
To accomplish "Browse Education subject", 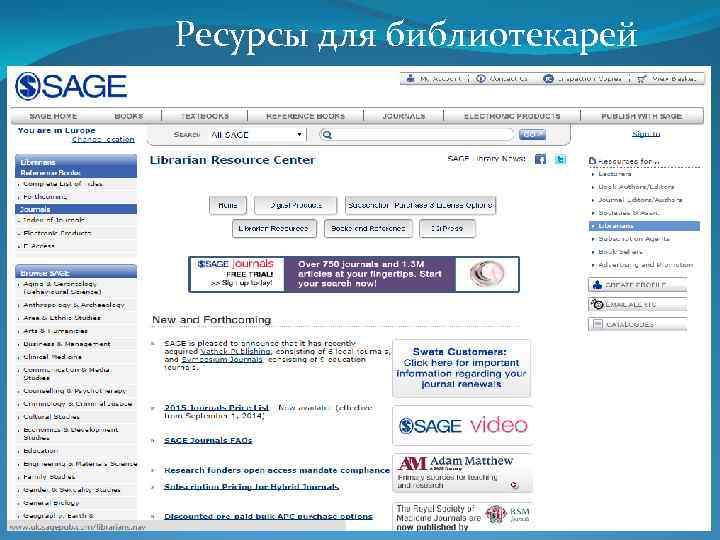I will click(40, 450).
